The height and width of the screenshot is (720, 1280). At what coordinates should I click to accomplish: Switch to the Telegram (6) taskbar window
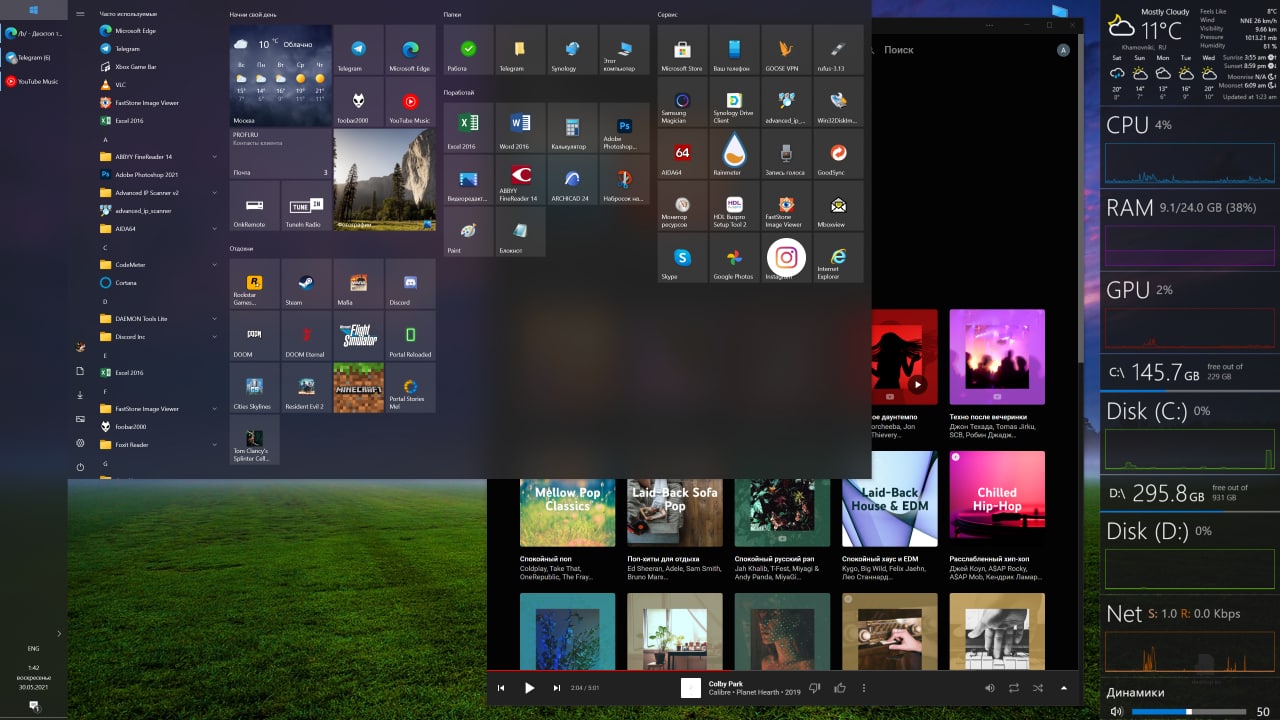pos(33,57)
